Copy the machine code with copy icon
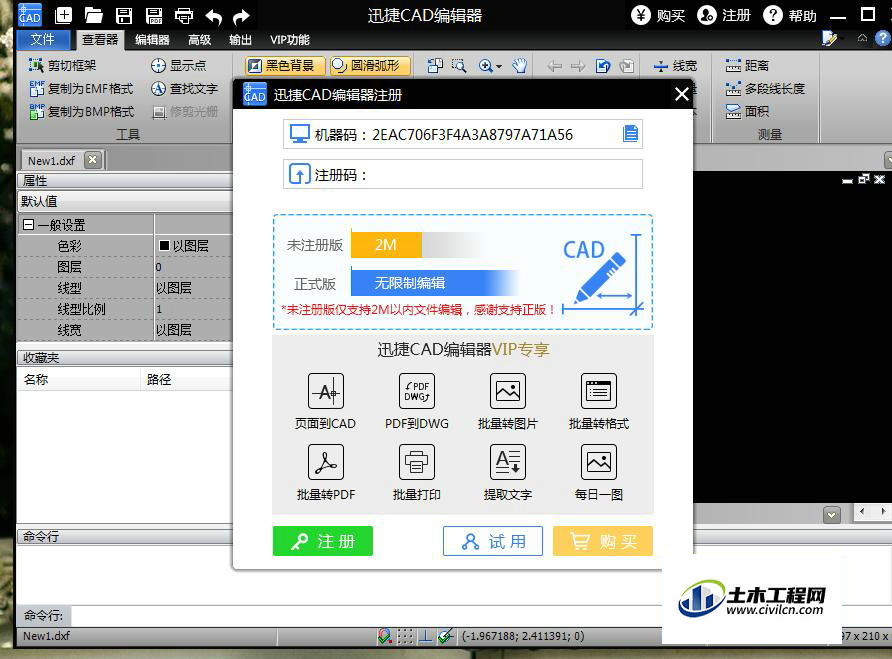This screenshot has width=892, height=659. 630,134
